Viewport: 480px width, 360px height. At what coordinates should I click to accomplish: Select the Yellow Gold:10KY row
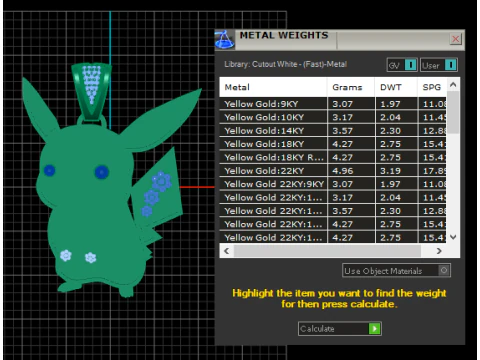[x=333, y=117]
